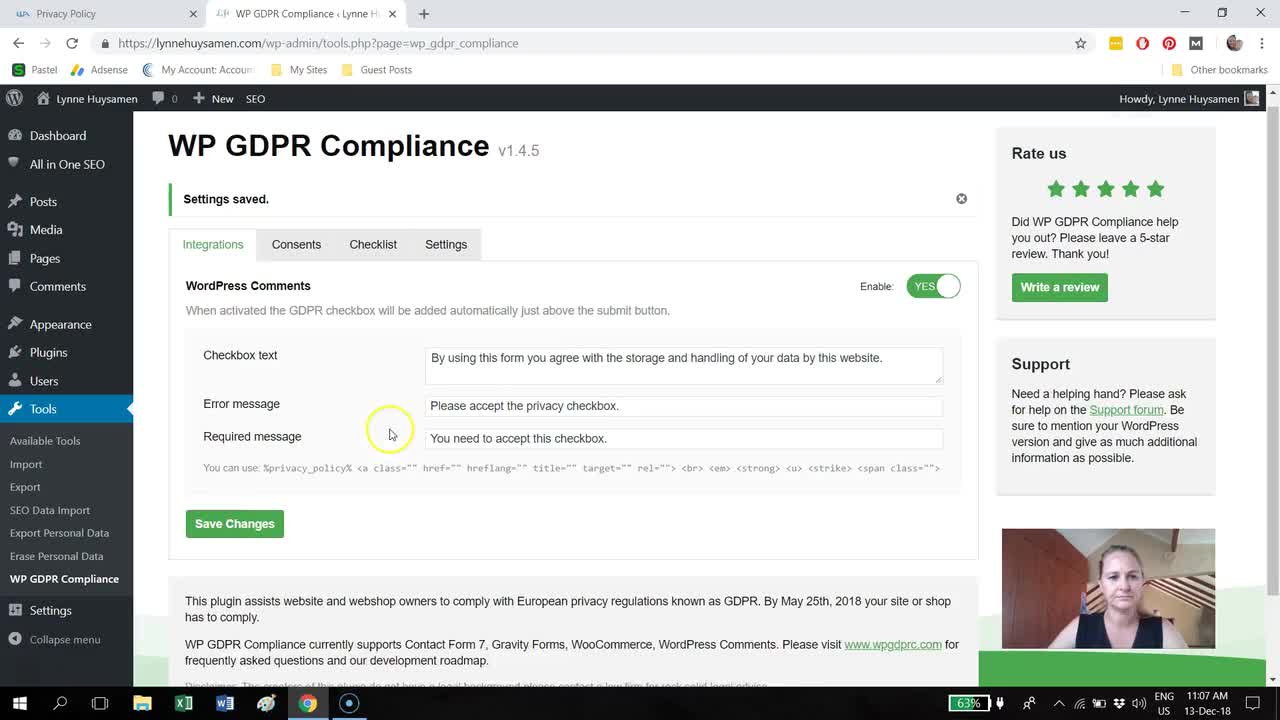Screen dimensions: 1280x720
Task: Open the Pastel bookmark
Action: [35, 70]
